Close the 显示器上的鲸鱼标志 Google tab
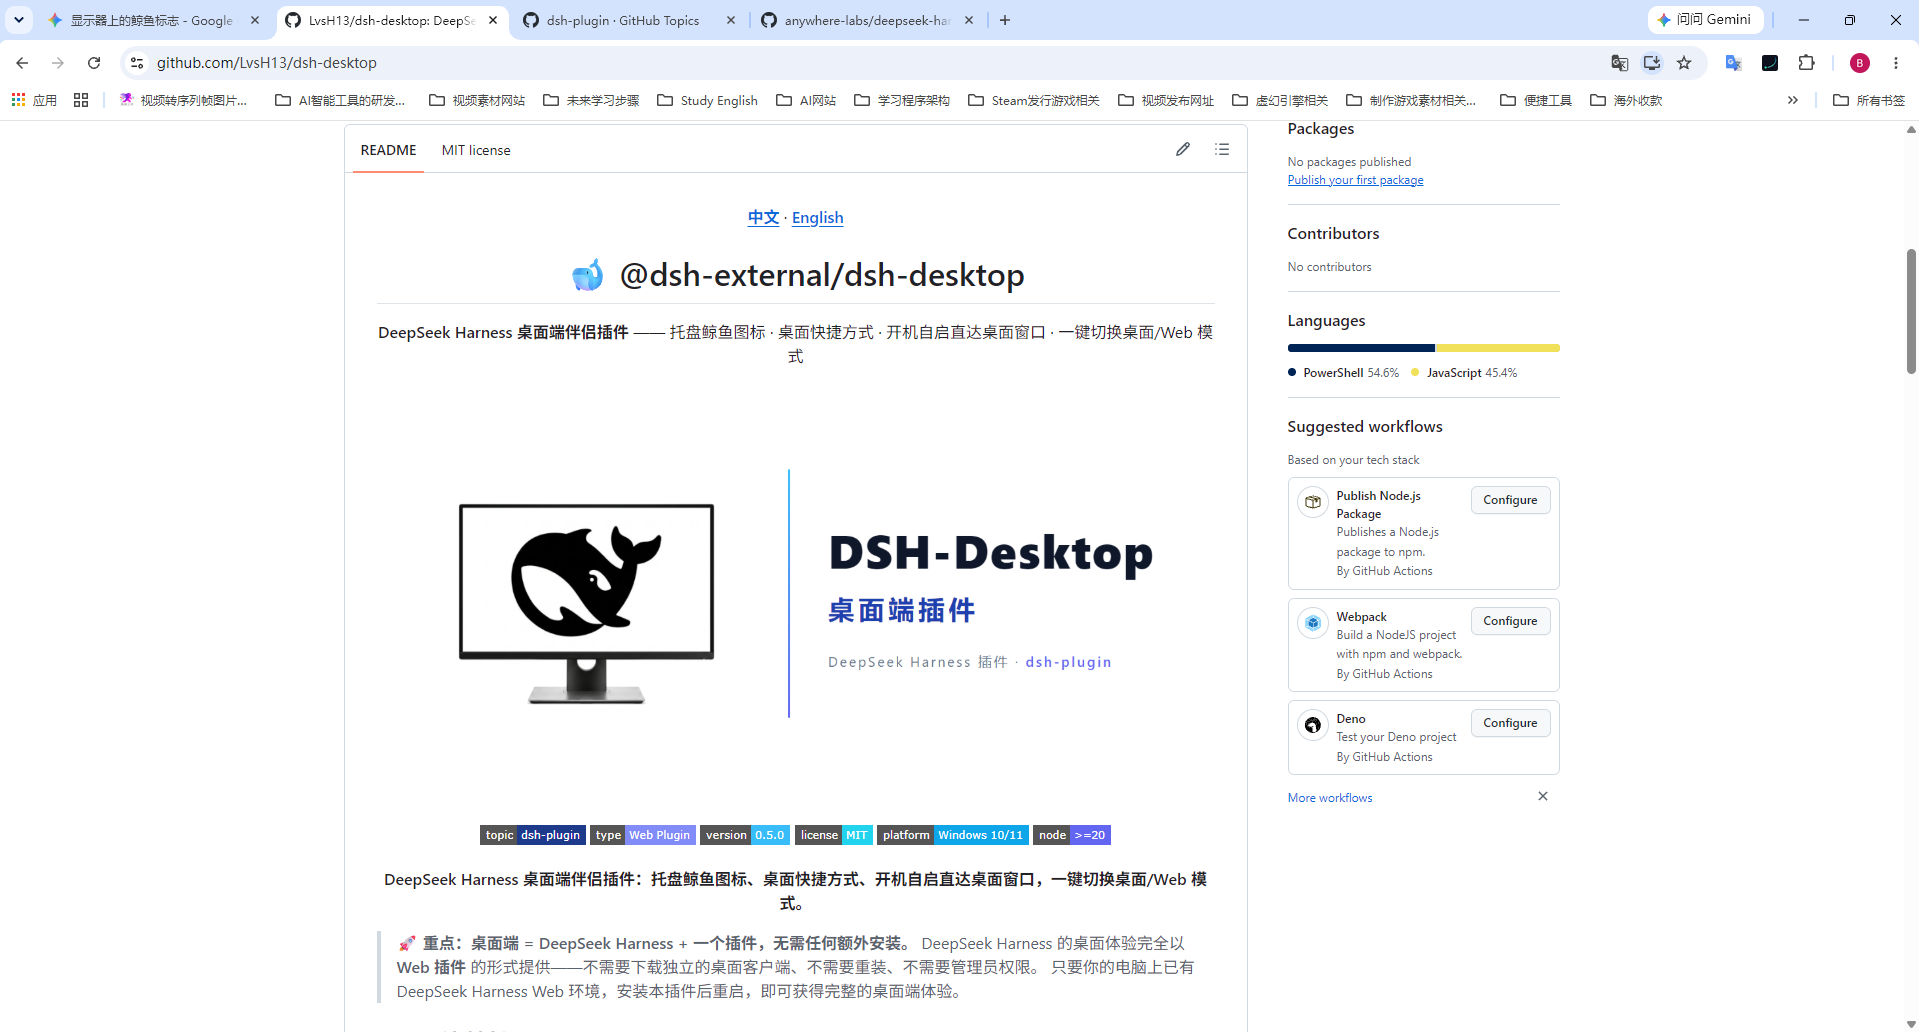The height and width of the screenshot is (1032, 1920). [x=255, y=20]
